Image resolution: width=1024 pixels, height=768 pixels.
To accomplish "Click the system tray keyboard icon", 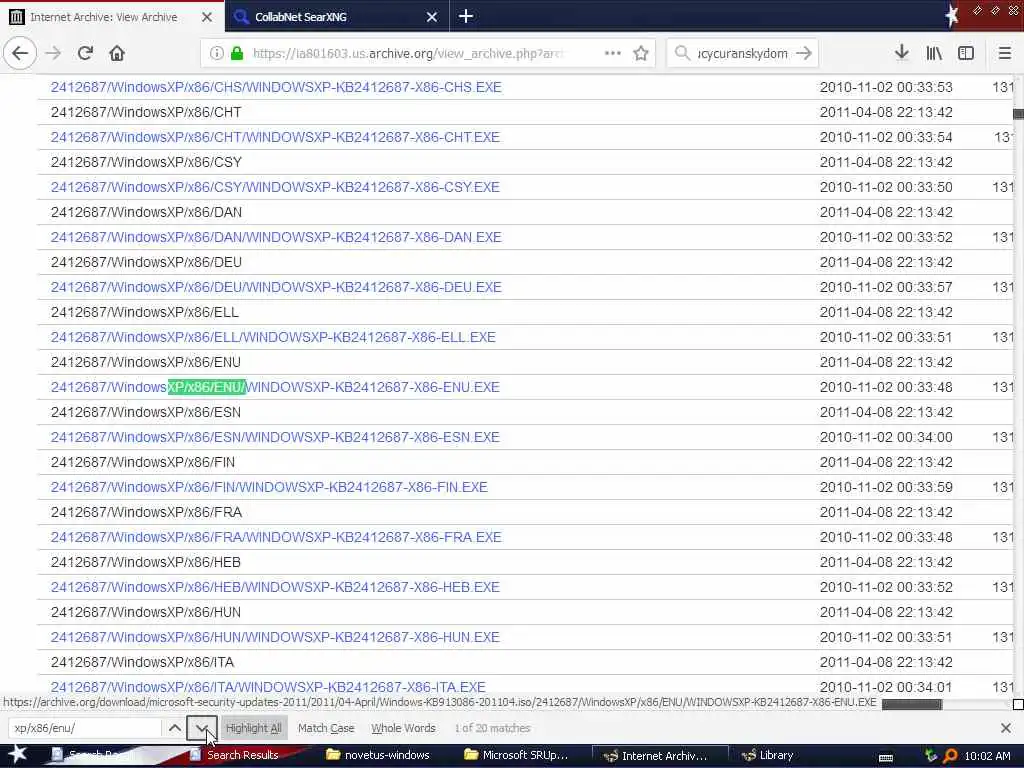I will (886, 756).
